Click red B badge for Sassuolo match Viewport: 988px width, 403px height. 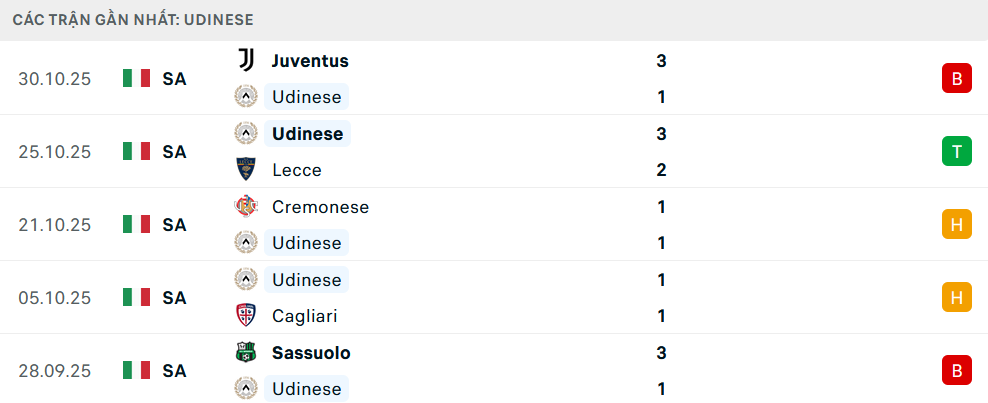click(956, 371)
